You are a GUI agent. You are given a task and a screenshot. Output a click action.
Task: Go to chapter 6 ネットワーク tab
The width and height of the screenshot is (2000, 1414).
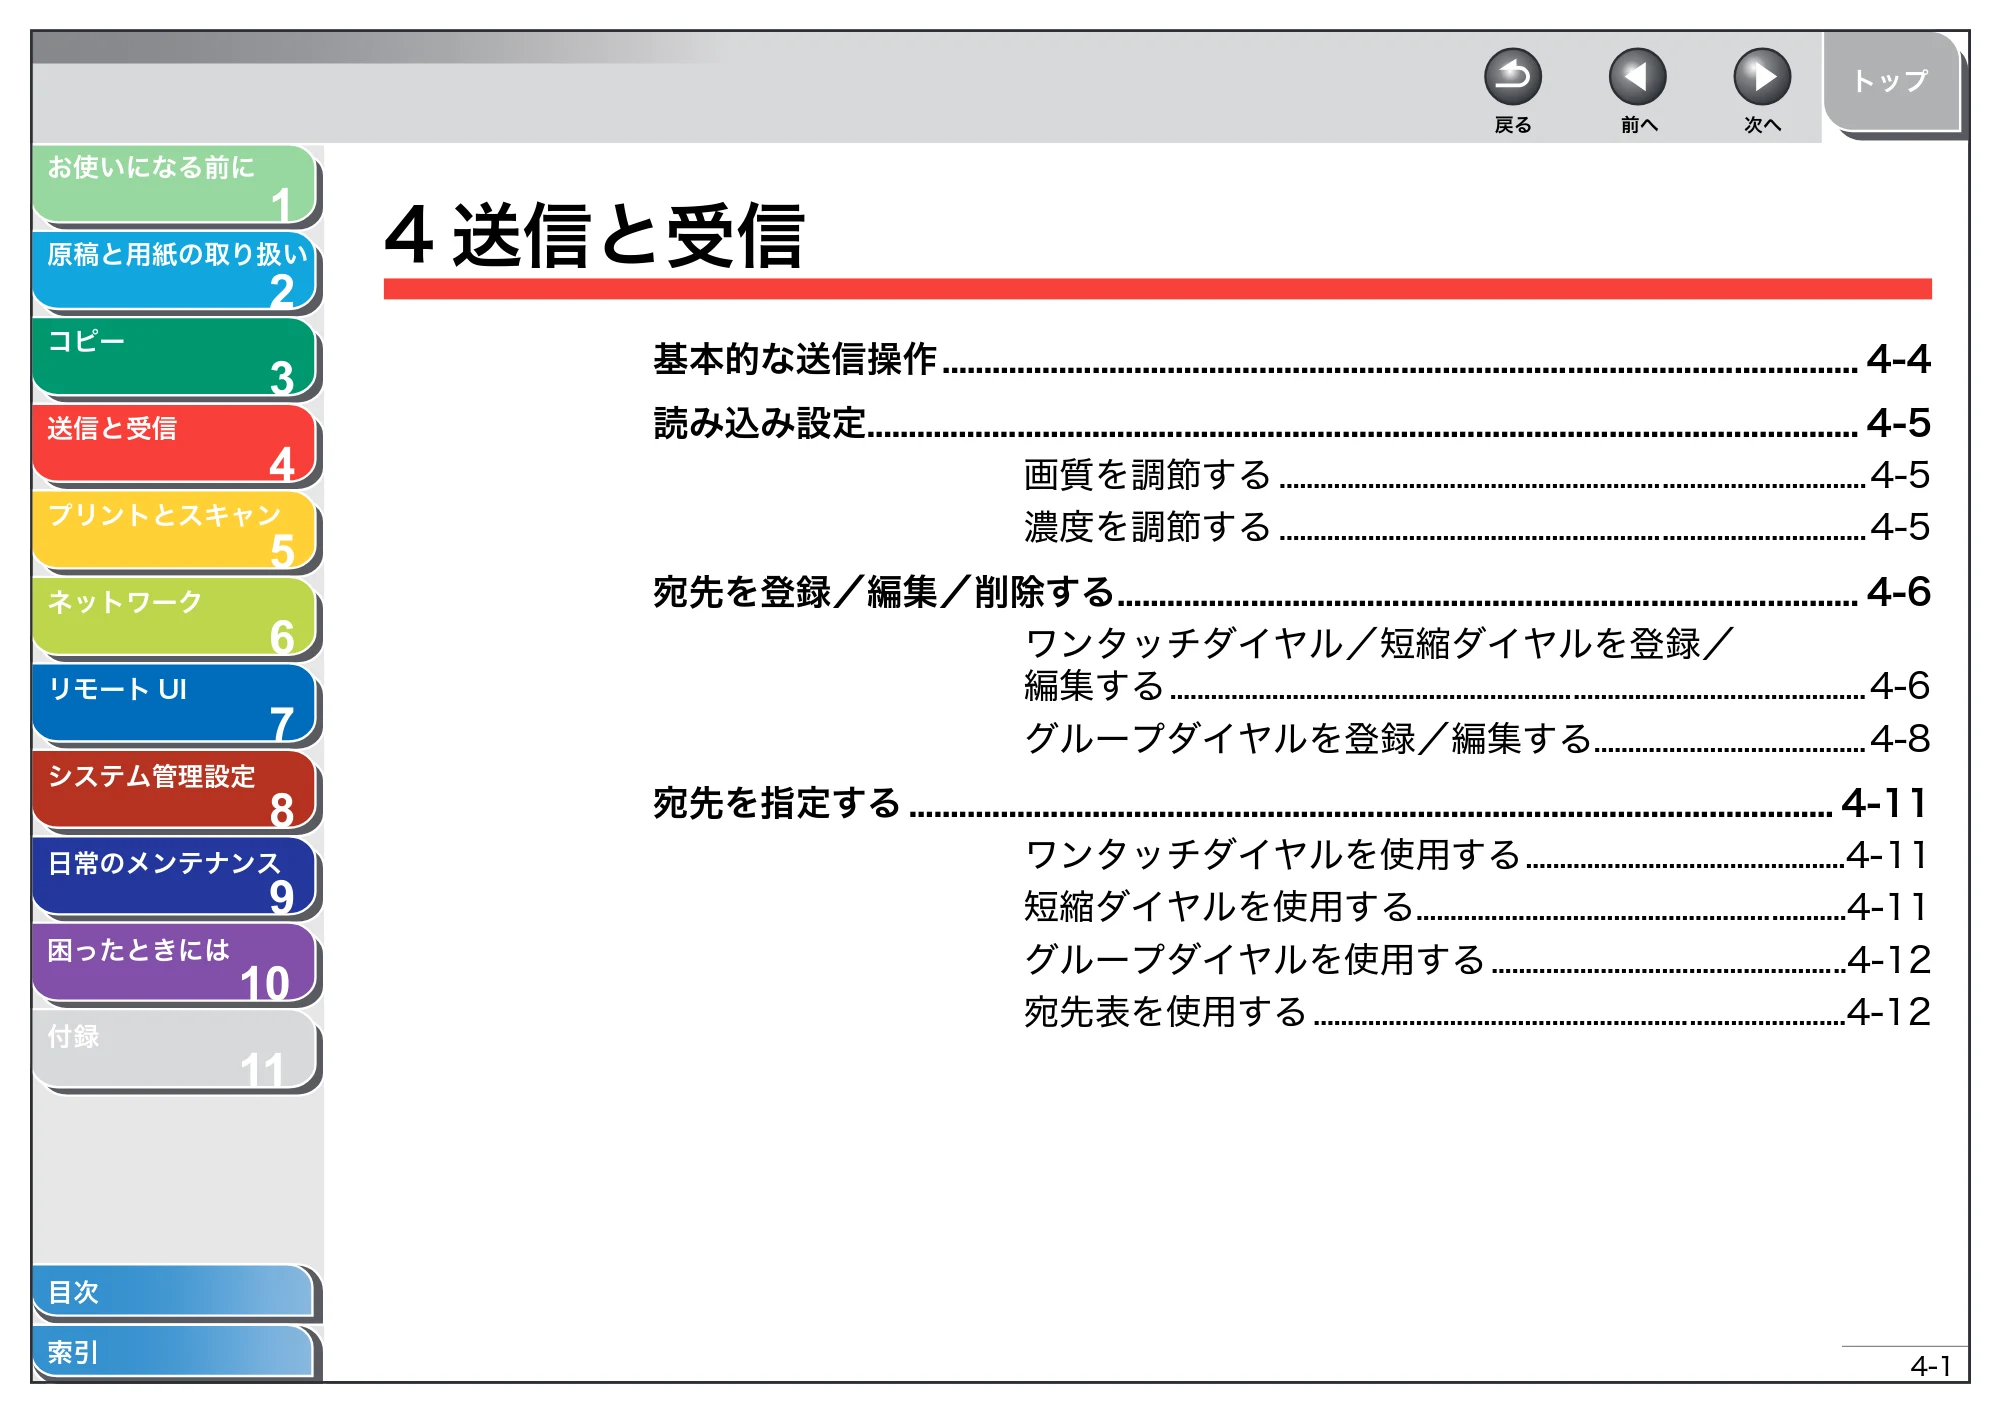[x=175, y=618]
